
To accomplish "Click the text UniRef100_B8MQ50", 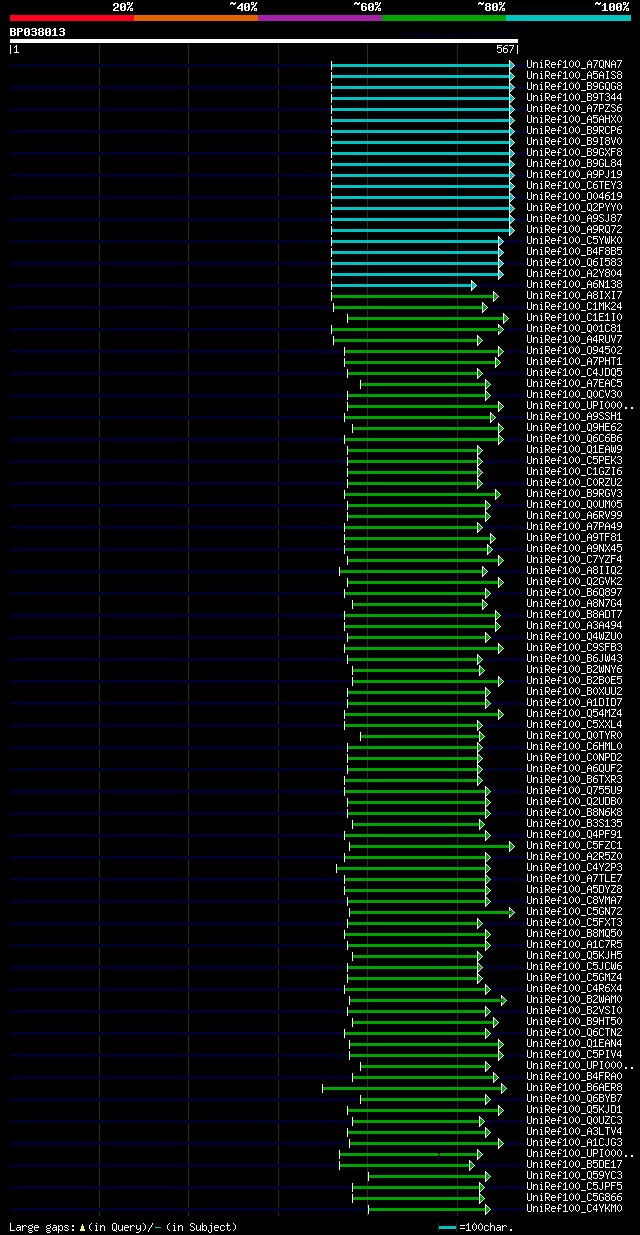I will click(574, 933).
